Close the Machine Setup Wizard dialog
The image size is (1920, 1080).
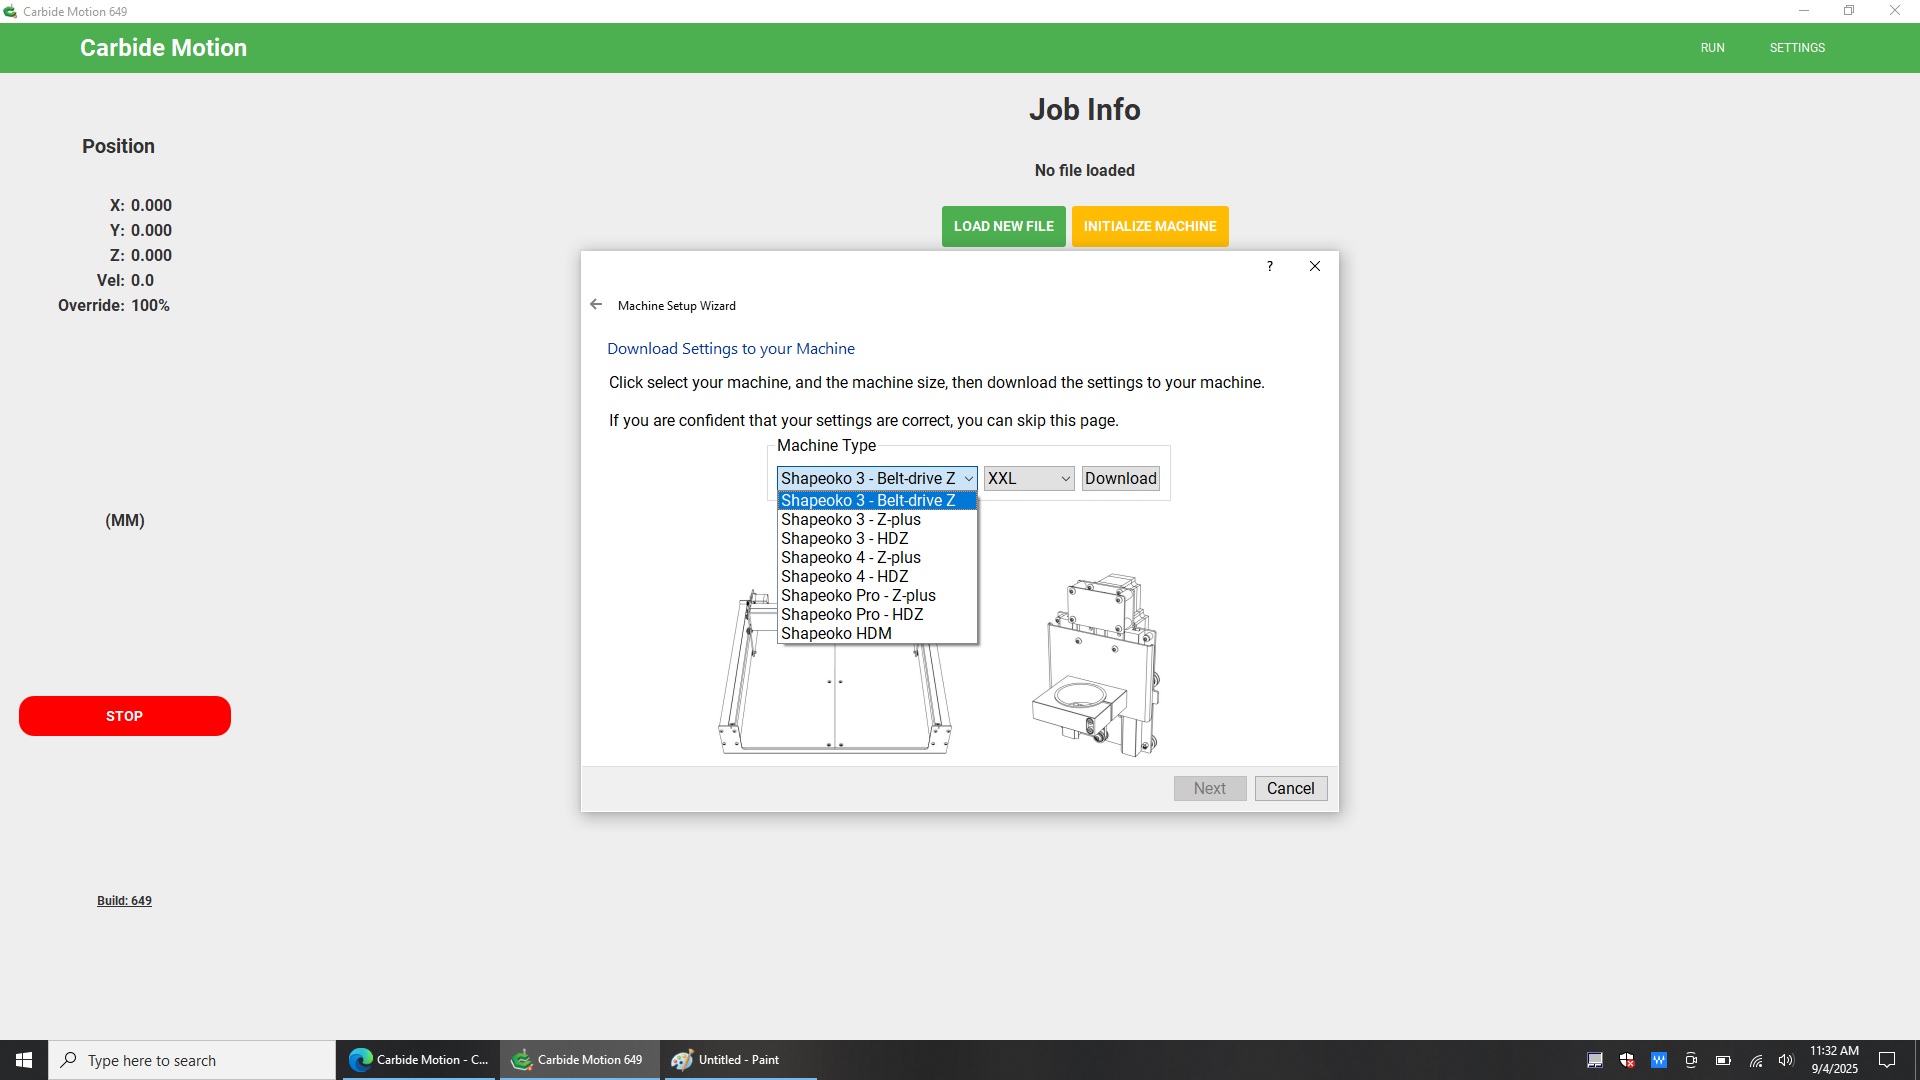(1315, 266)
